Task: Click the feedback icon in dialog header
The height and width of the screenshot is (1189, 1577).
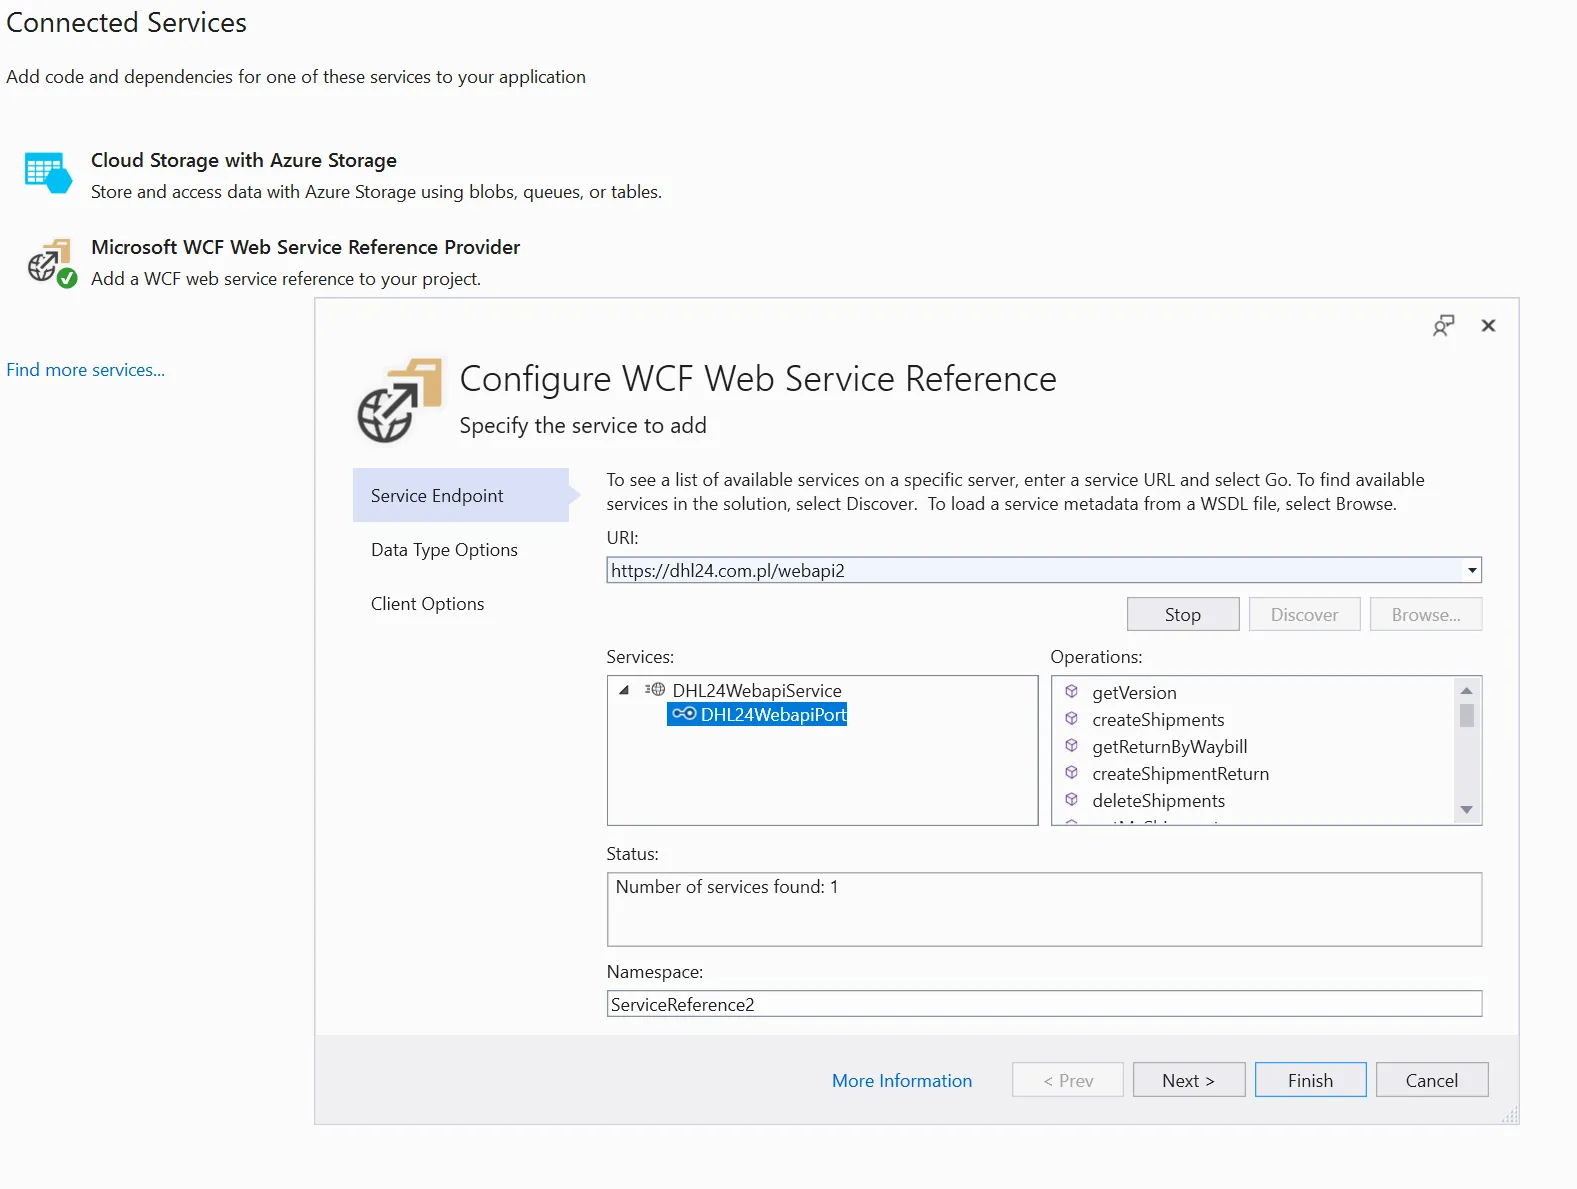Action: coord(1443,326)
